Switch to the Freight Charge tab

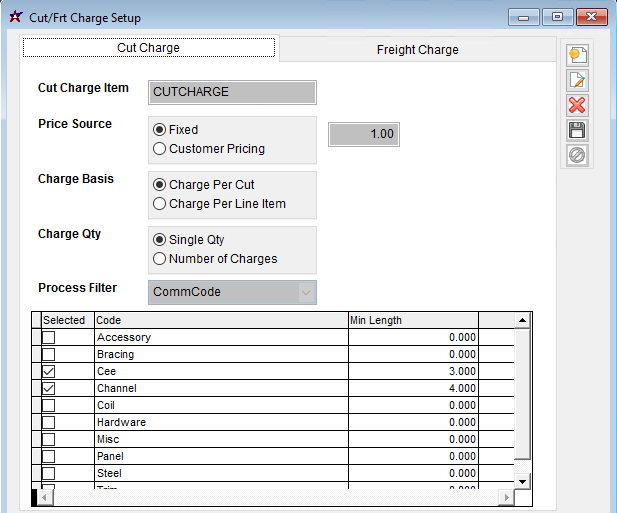click(417, 50)
